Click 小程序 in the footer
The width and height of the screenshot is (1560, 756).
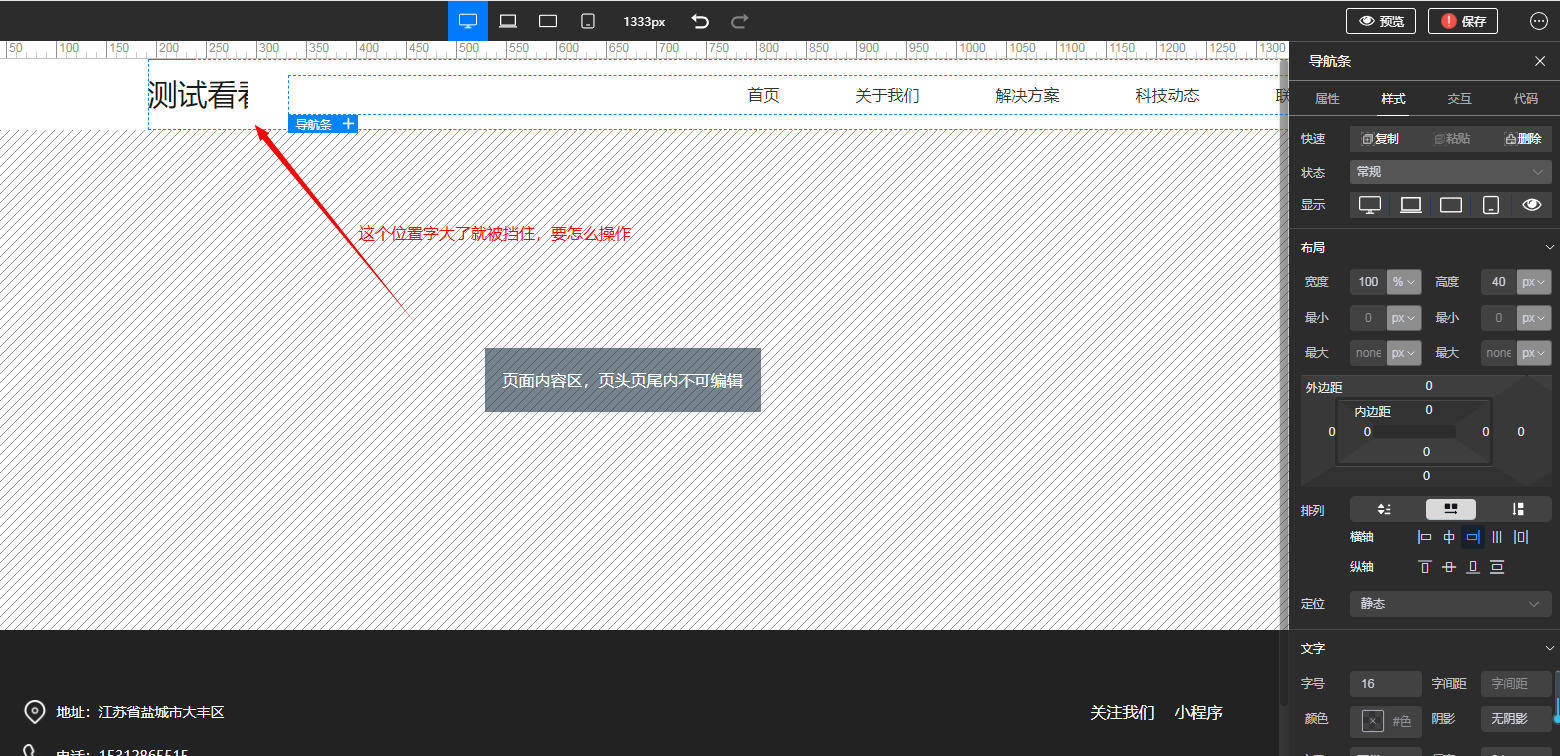(x=1199, y=712)
